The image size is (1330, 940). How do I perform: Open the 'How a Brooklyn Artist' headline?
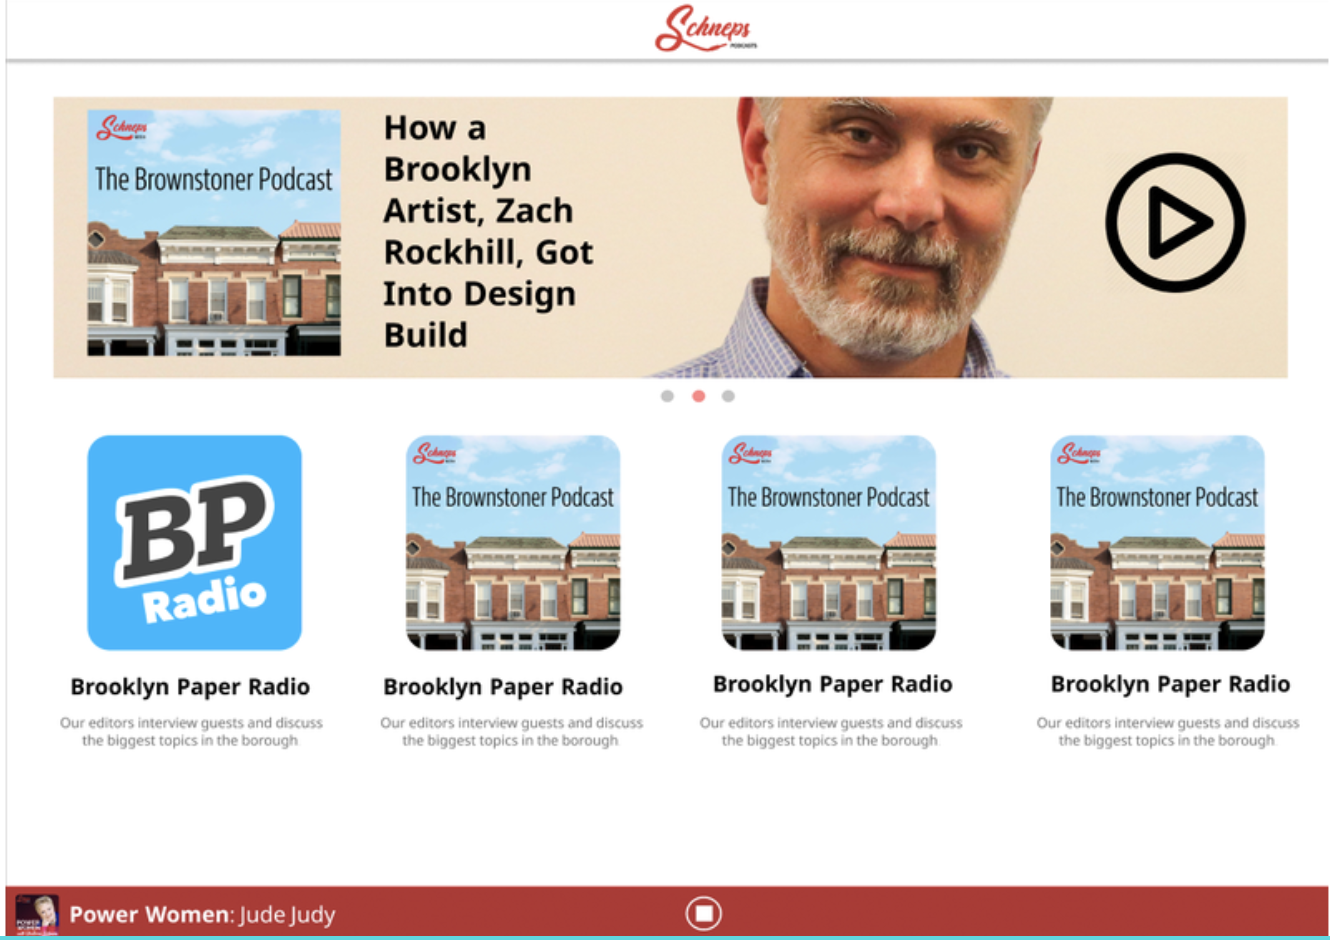489,231
